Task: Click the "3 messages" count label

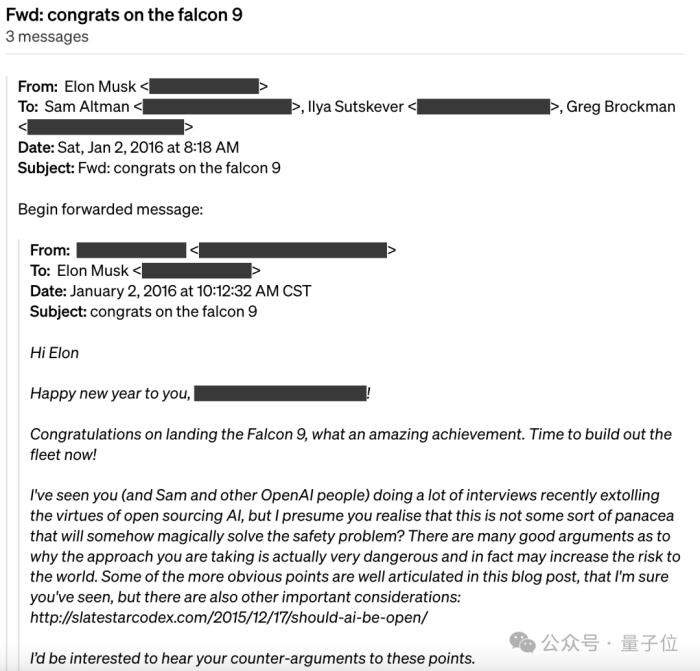Action: tap(47, 37)
